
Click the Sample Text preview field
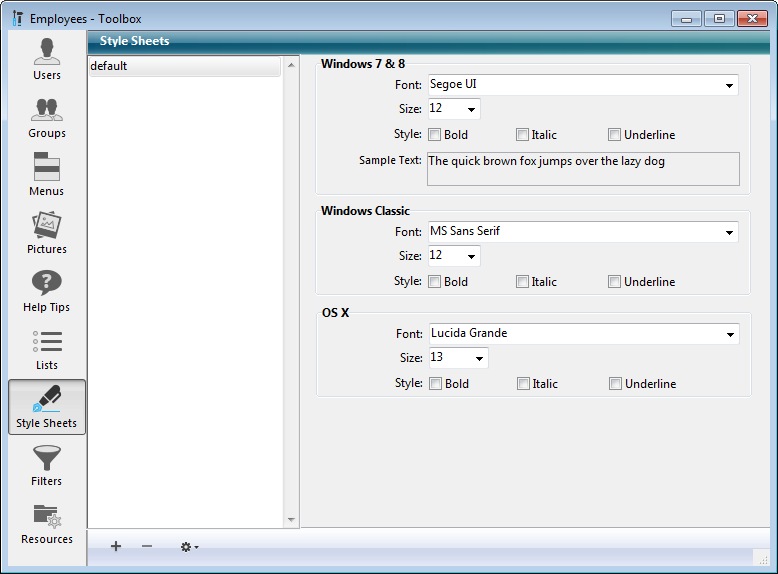(x=583, y=169)
